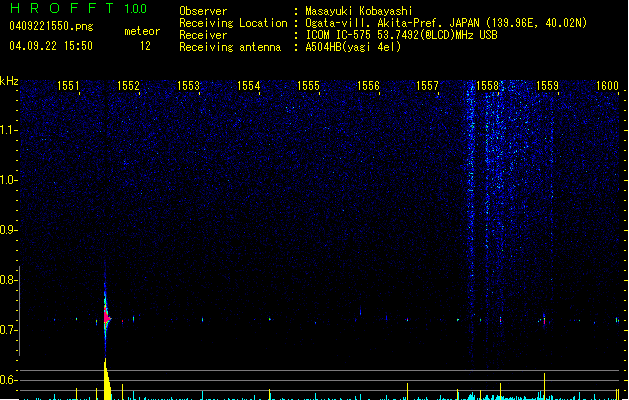Click the 1552 time axis label
Viewport: 629px width, 400px height.
click(x=128, y=86)
